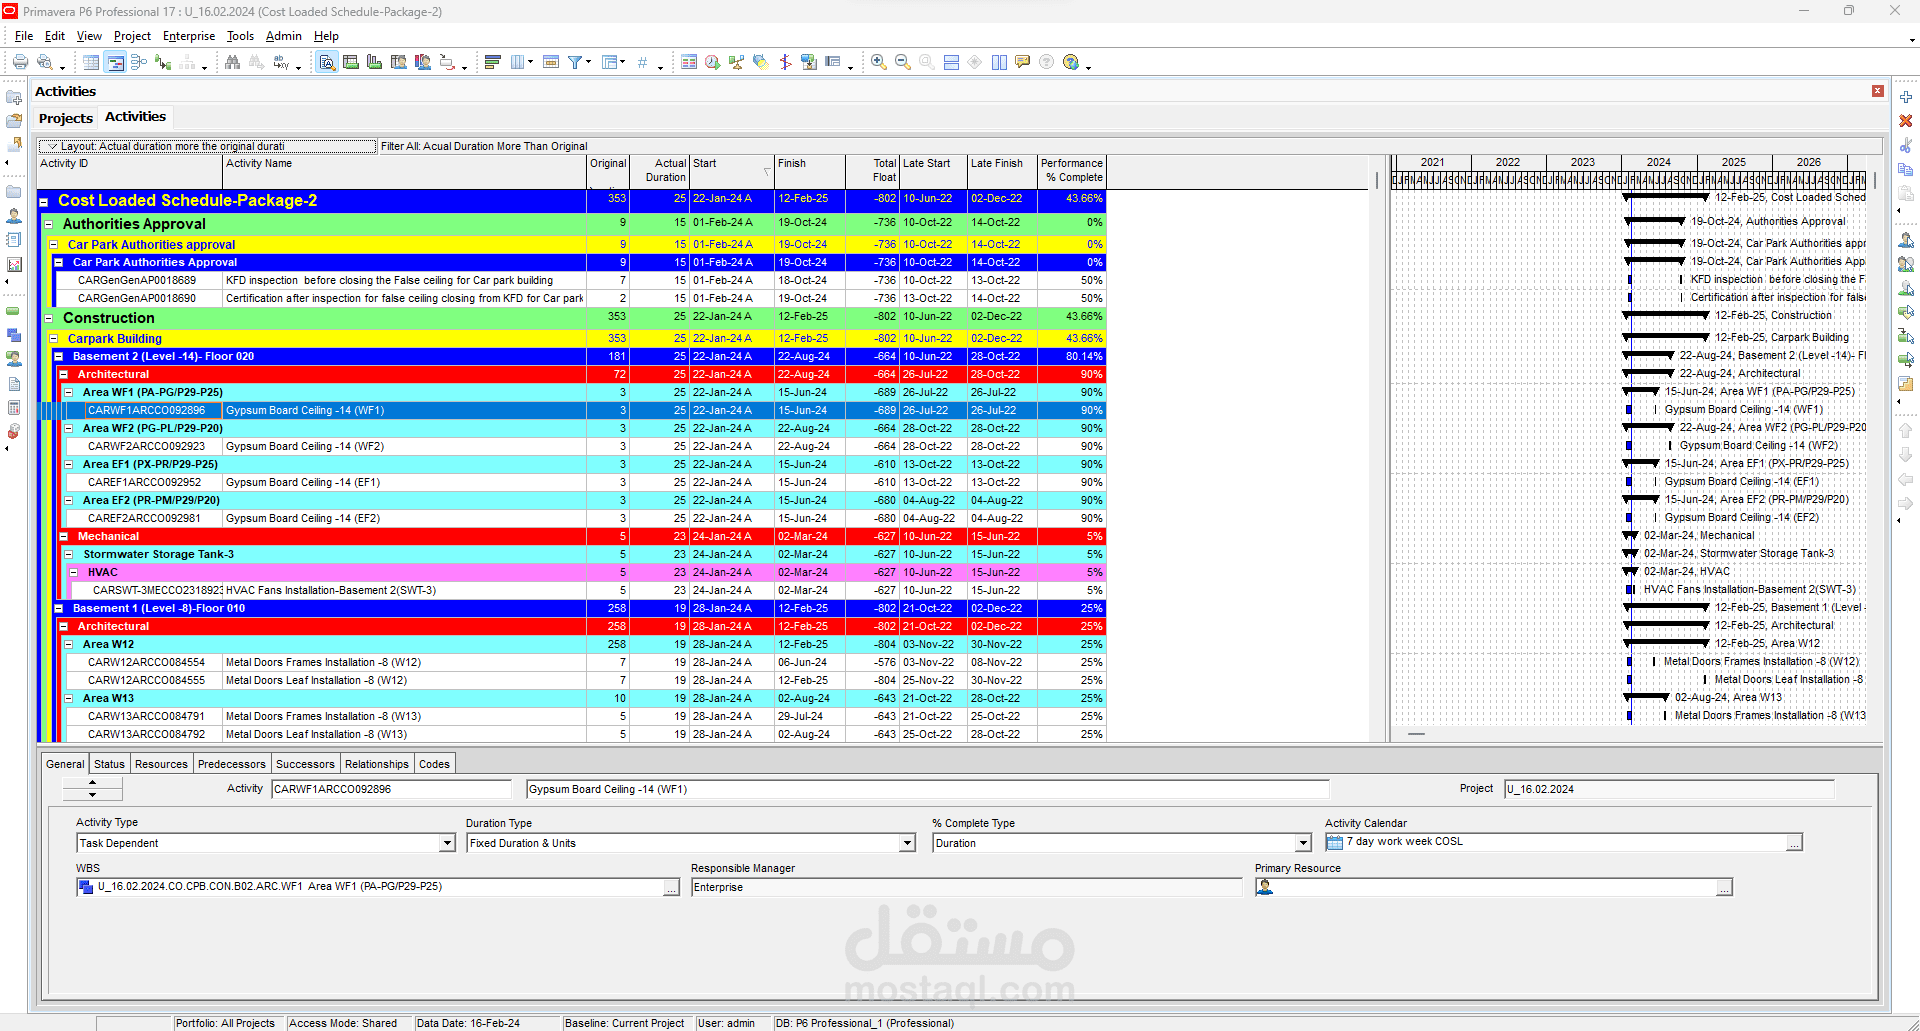The image size is (1920, 1031).
Task: Click the Print icon in the toolbar
Action: coord(20,62)
